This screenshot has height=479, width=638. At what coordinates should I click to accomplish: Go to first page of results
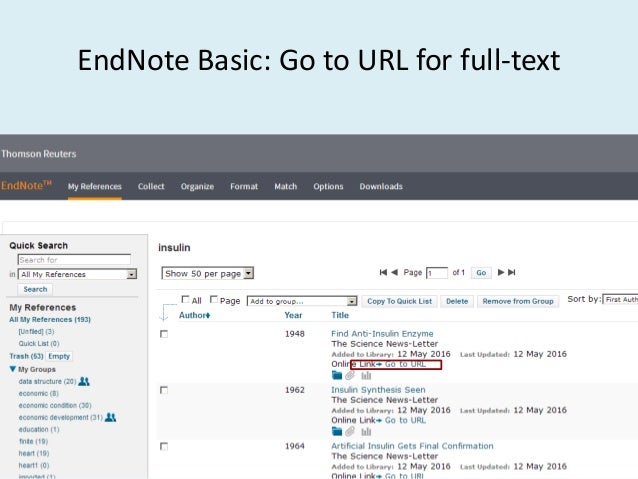[x=383, y=272]
